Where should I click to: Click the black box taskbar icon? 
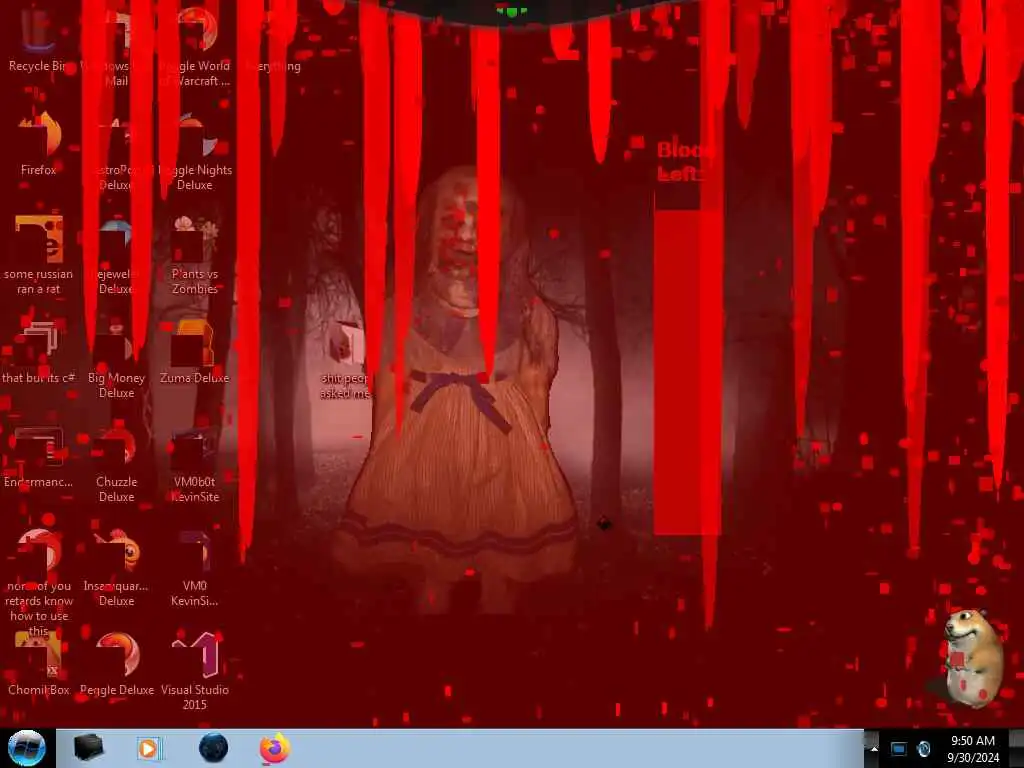tap(88, 748)
